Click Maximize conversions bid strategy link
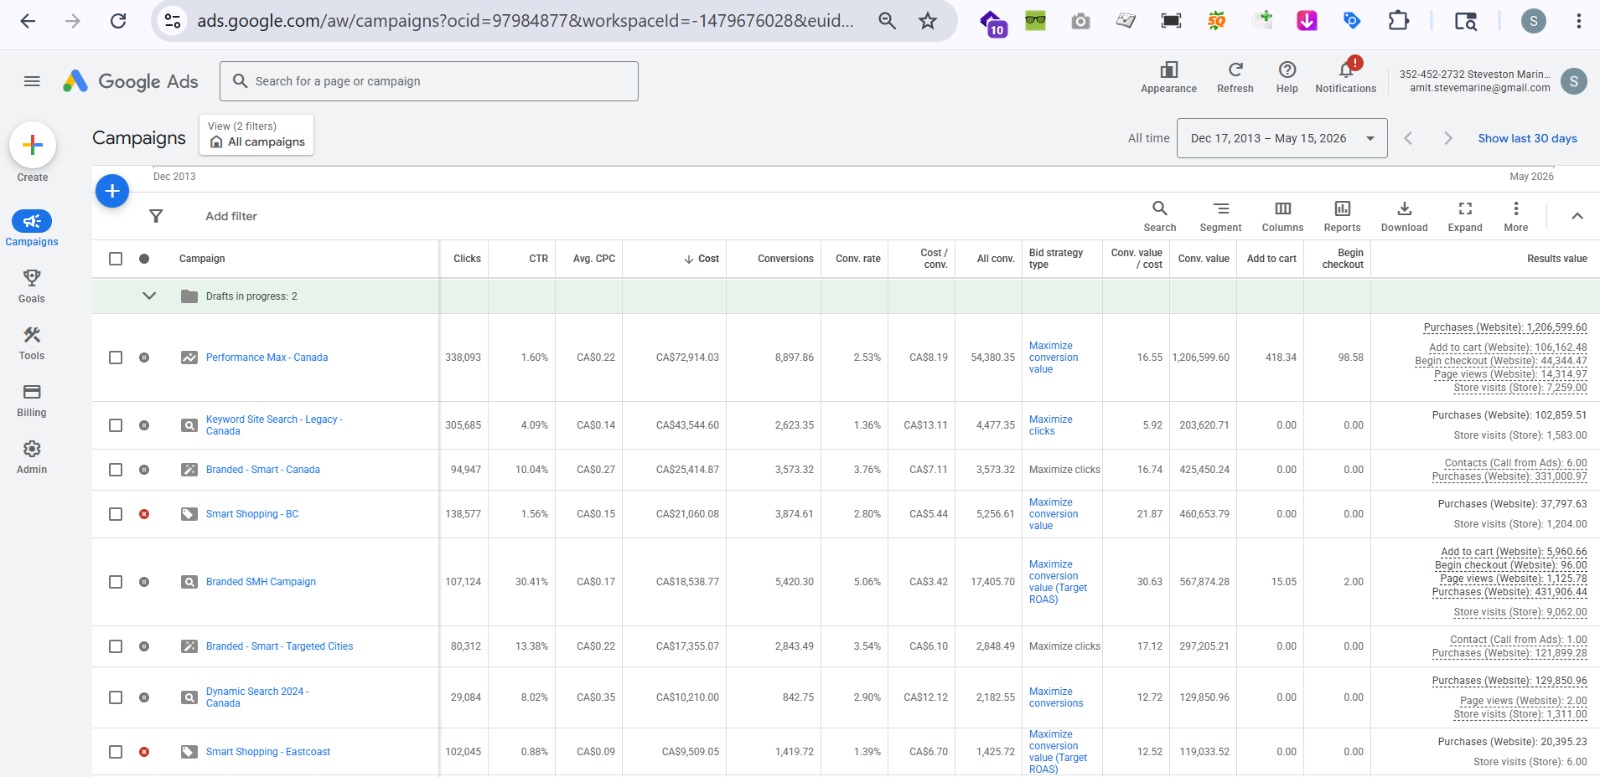1600x777 pixels. tap(1056, 697)
